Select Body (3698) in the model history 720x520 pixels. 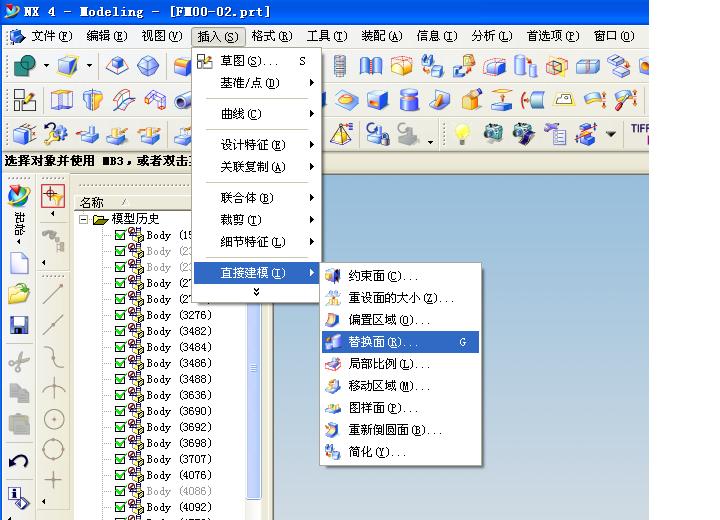click(179, 443)
